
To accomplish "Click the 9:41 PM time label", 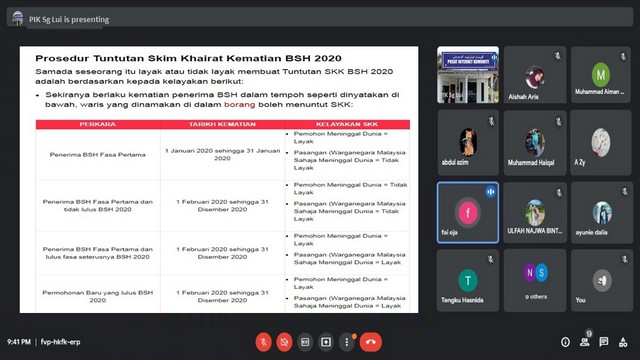I will (19, 342).
